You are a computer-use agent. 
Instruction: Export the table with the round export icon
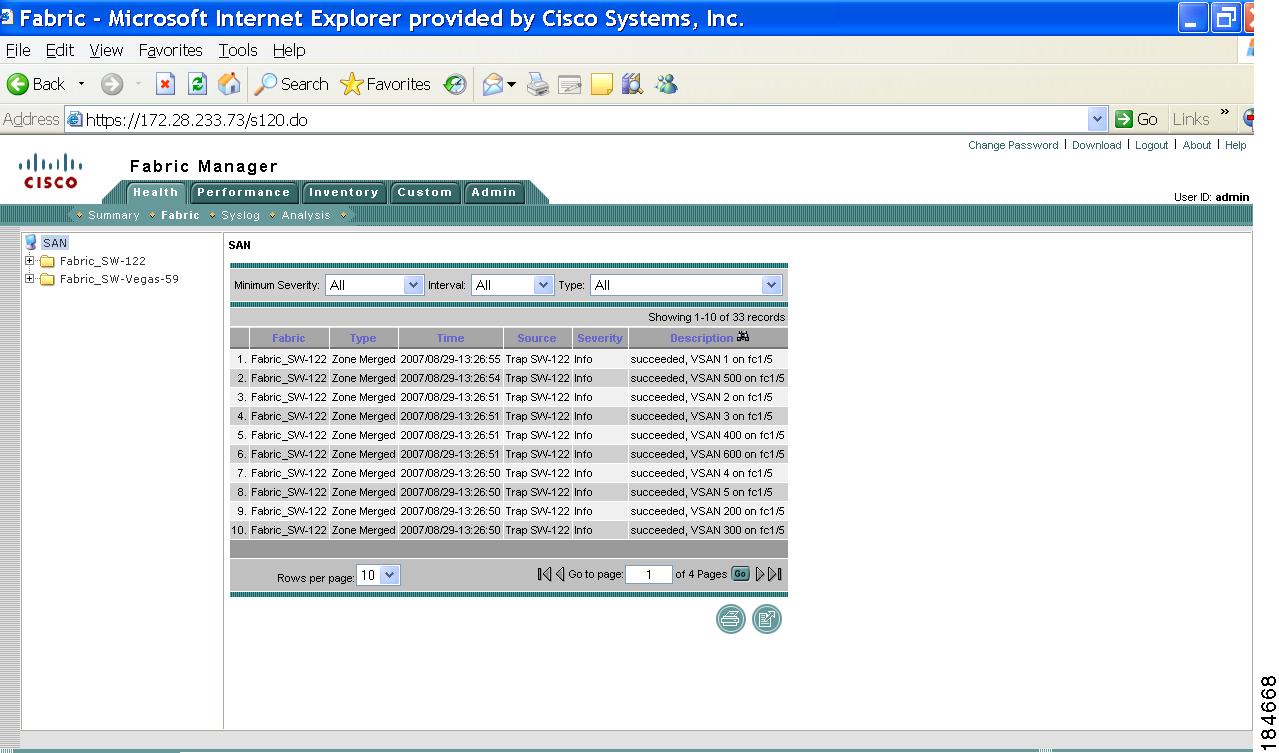[x=767, y=619]
